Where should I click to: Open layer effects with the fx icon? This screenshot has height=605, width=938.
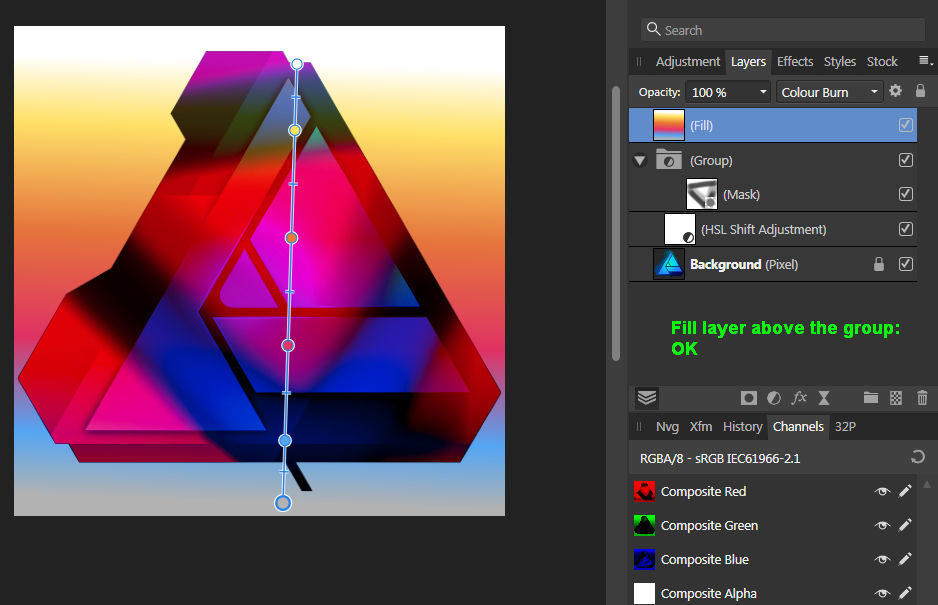pos(799,398)
